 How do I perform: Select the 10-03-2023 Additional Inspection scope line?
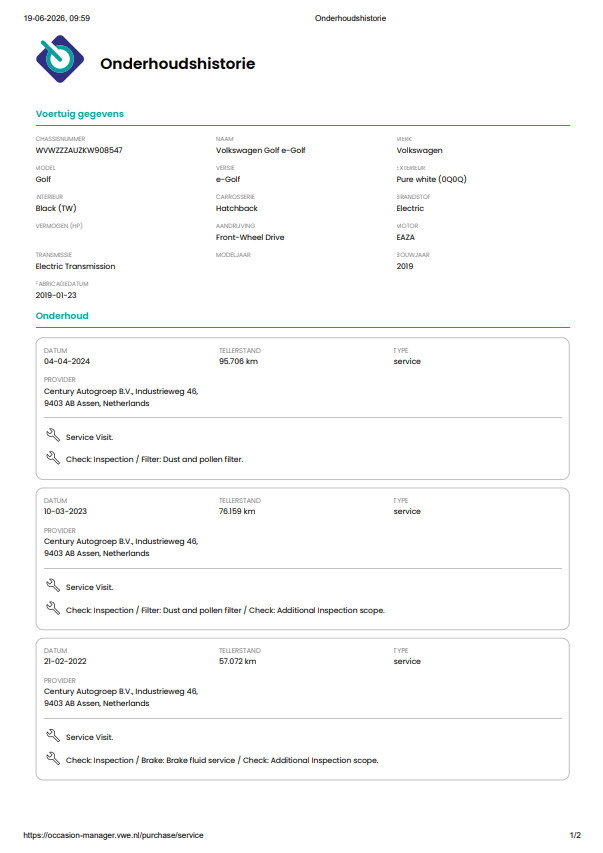click(x=225, y=610)
